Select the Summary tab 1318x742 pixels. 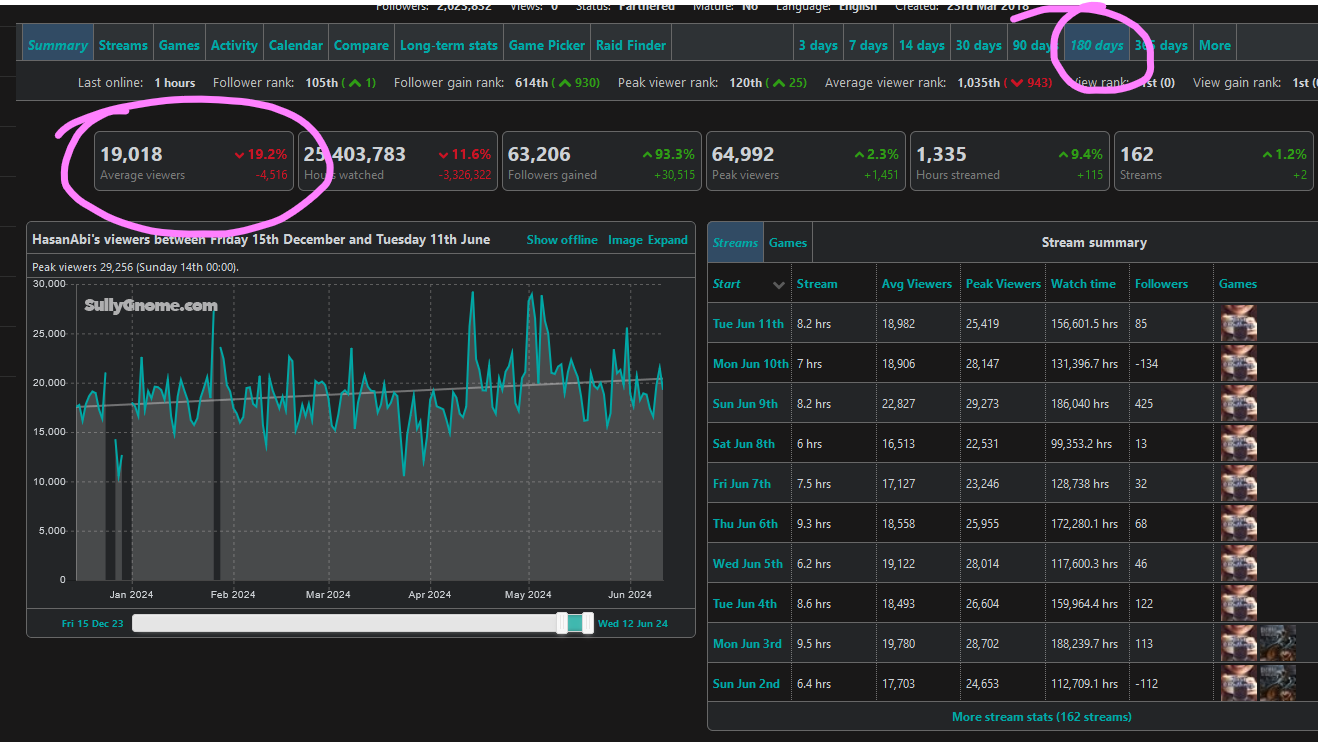point(58,45)
